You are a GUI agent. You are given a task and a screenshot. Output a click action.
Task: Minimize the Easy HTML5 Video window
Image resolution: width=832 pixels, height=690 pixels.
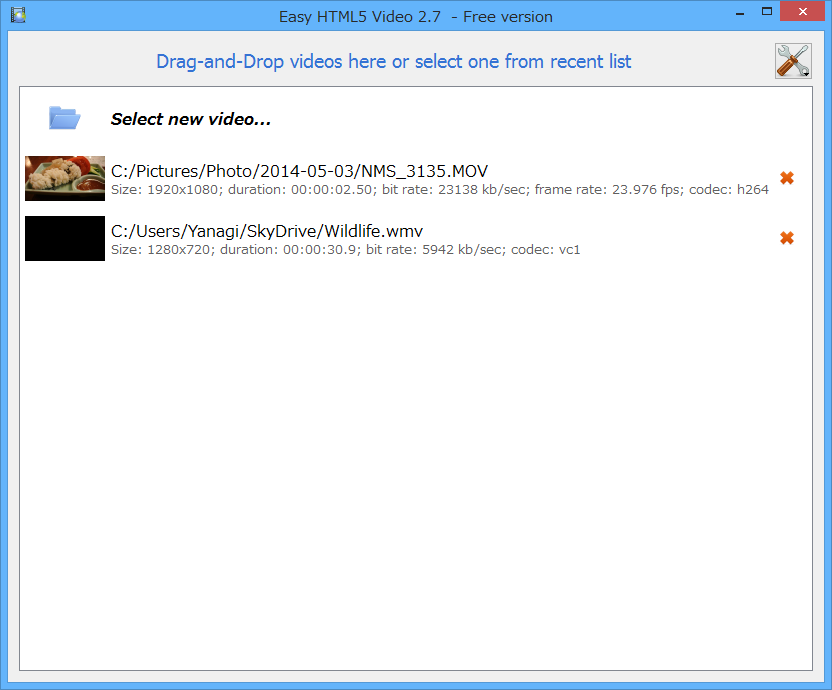738,12
